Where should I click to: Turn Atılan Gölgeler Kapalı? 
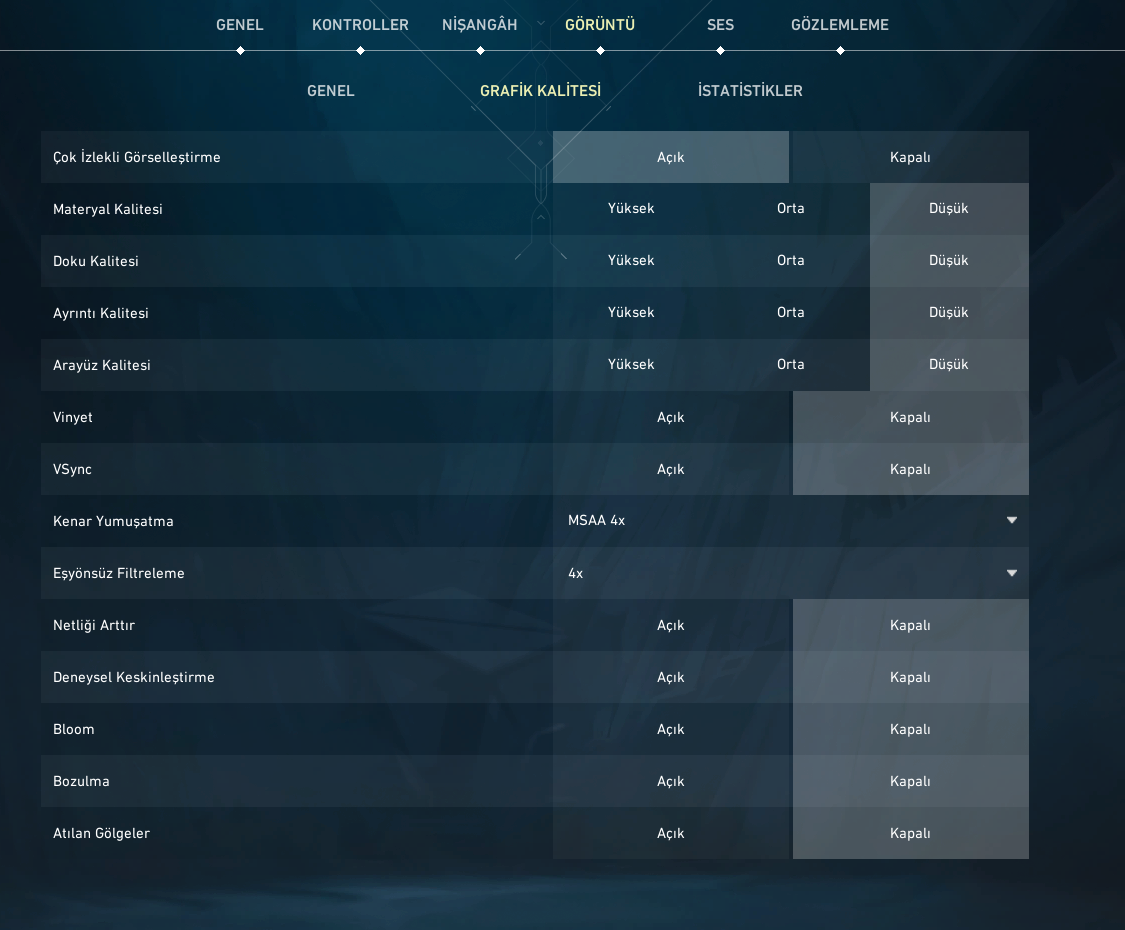click(910, 833)
